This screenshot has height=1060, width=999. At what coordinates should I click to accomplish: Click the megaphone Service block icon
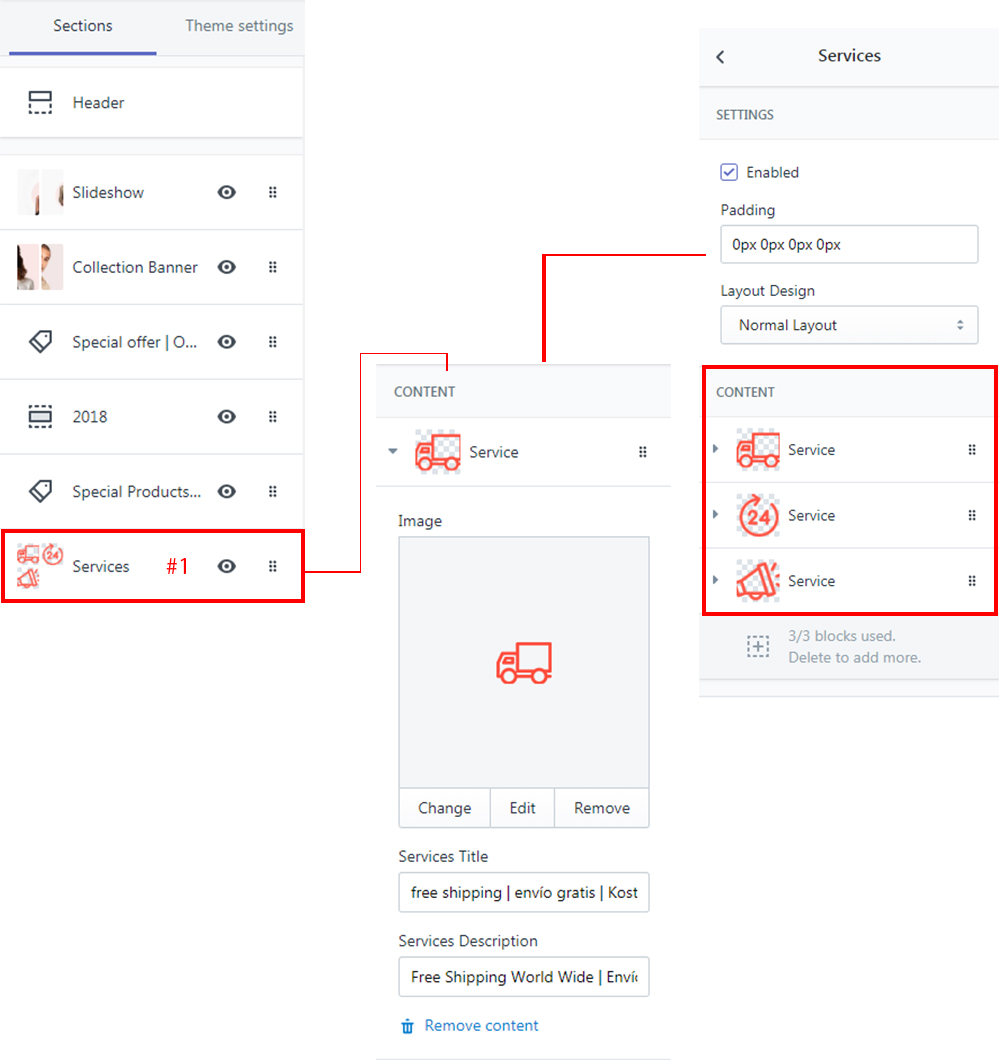pos(758,581)
